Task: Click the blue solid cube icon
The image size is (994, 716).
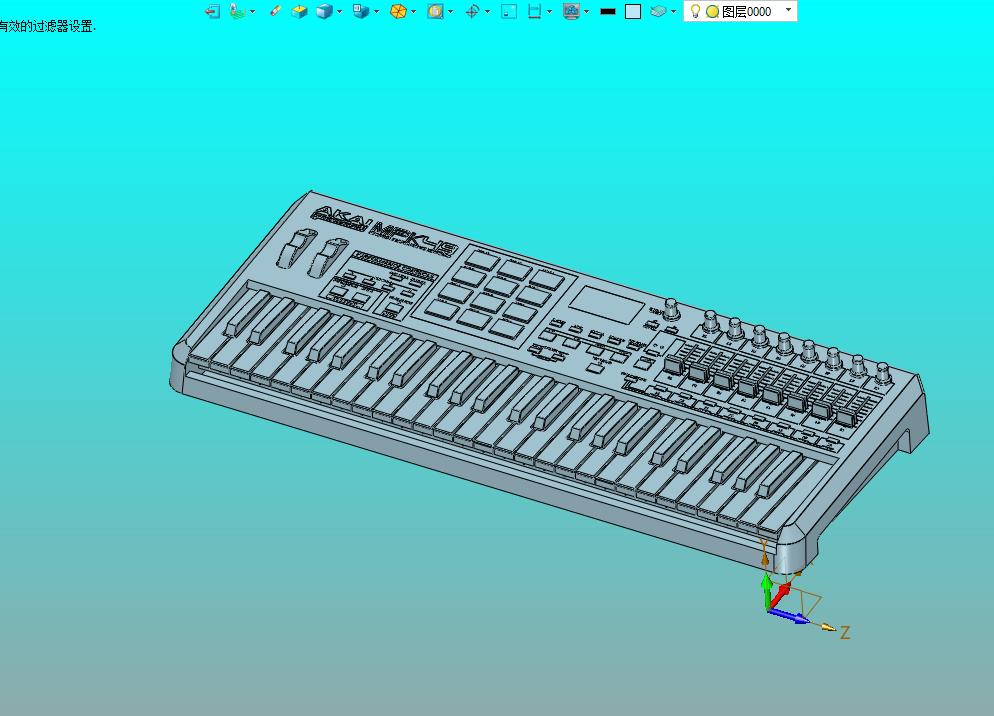Action: point(324,11)
